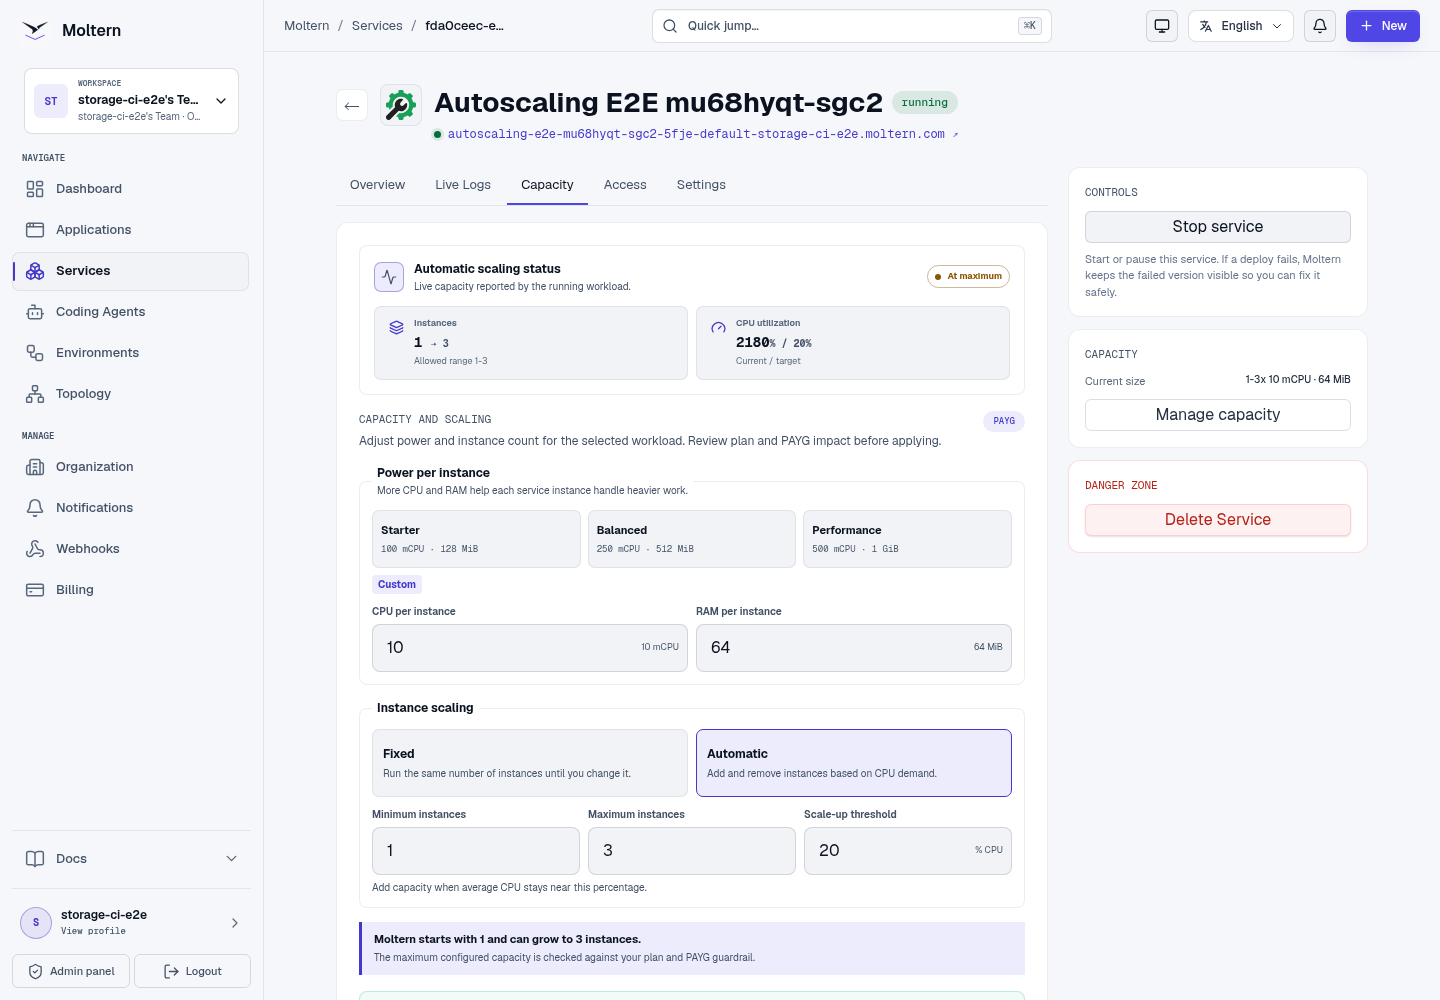Expand the workspace switcher dropdown

coord(221,101)
